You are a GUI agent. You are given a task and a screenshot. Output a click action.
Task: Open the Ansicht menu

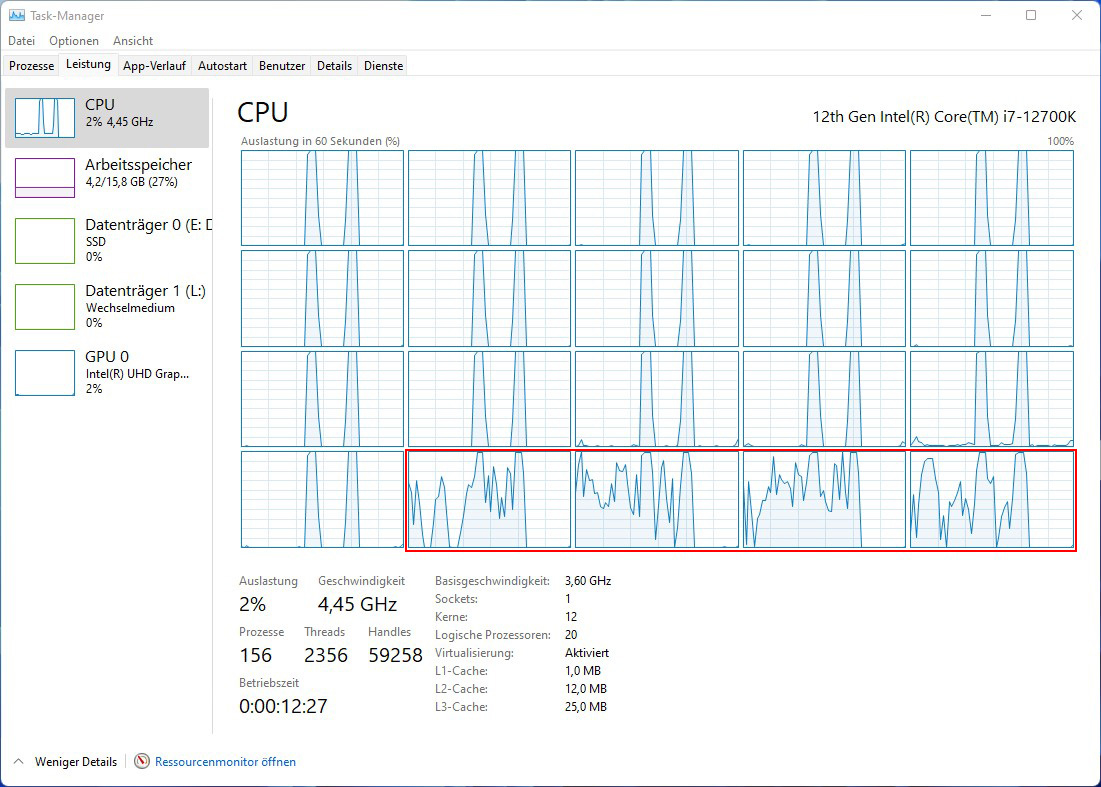[x=133, y=41]
